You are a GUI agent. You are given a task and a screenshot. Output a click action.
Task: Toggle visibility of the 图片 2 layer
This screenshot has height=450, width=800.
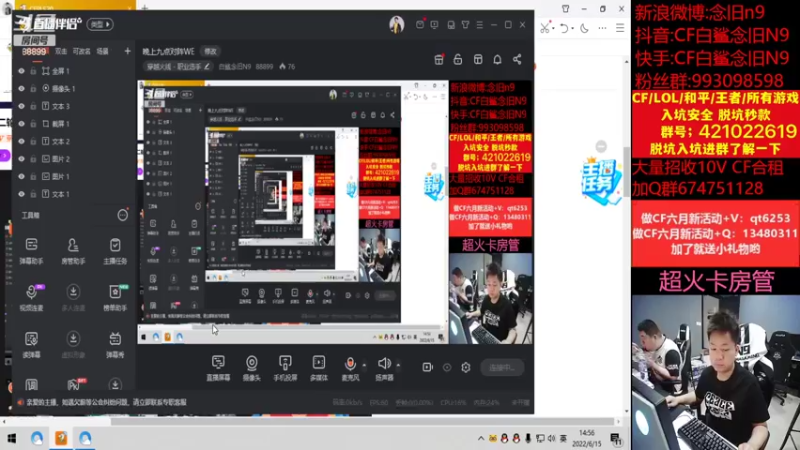pyautogui.click(x=21, y=159)
